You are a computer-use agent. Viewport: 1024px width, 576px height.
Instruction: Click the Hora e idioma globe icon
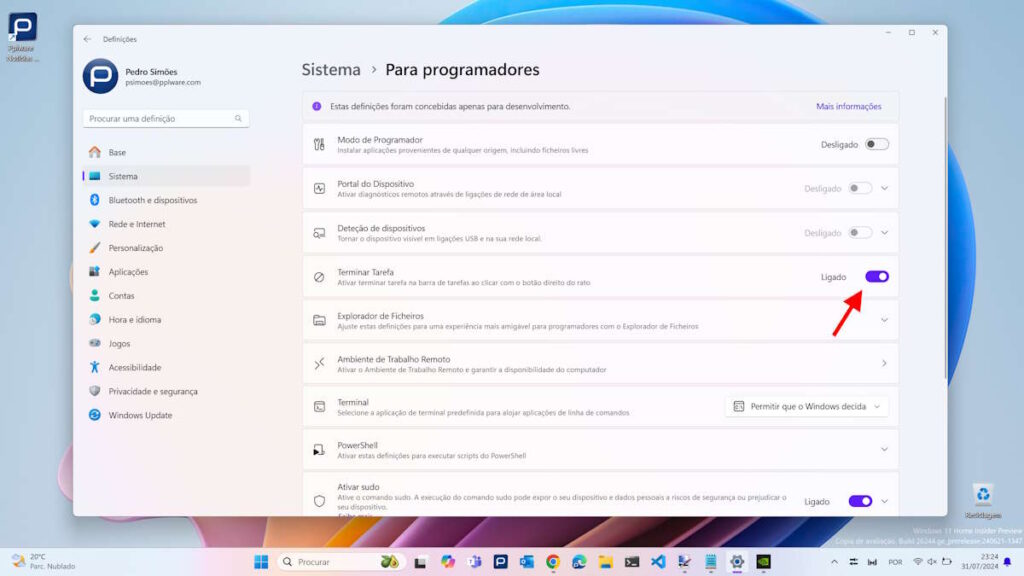pos(95,319)
